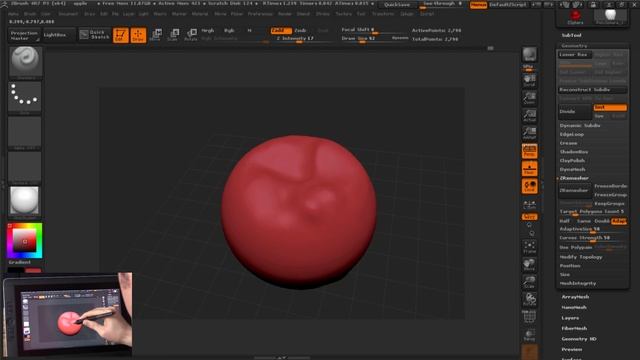Select the Move transform tool in top shelf
640x360 pixels.
[156, 35]
